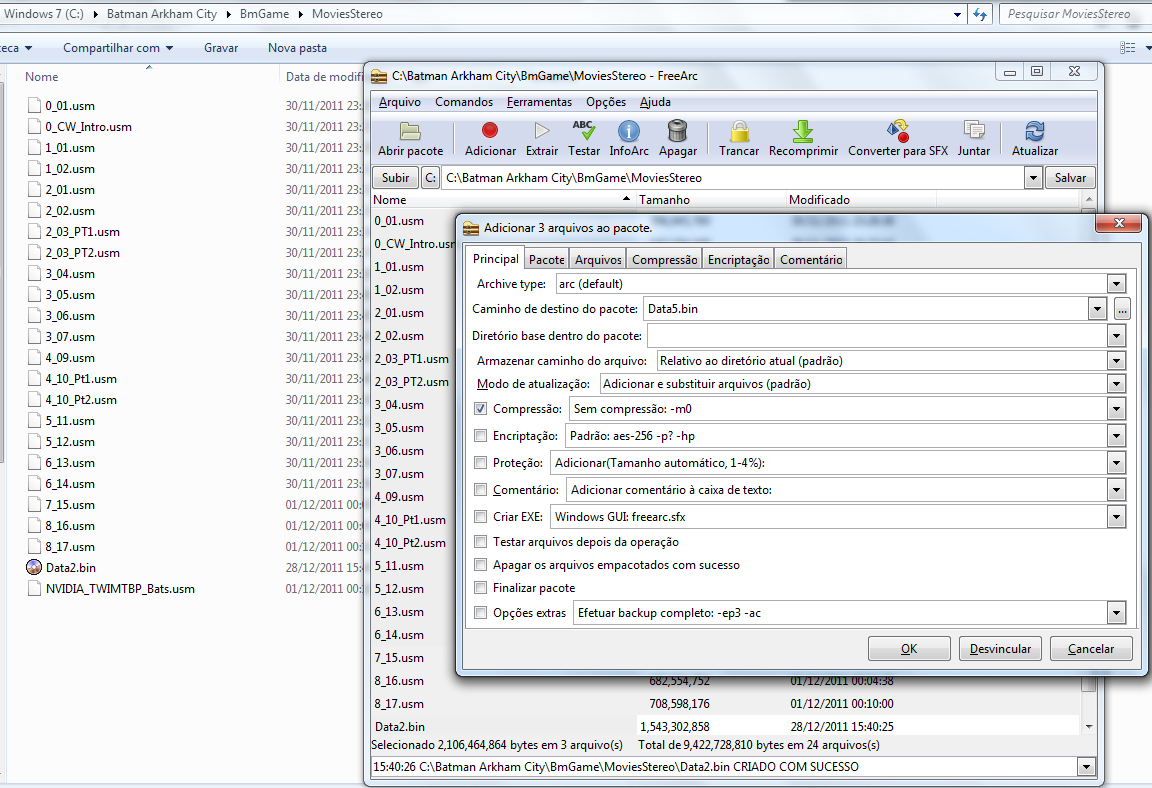This screenshot has height=788, width=1152.
Task: Expand the FreeArc status log dropdown
Action: pyautogui.click(x=1086, y=767)
